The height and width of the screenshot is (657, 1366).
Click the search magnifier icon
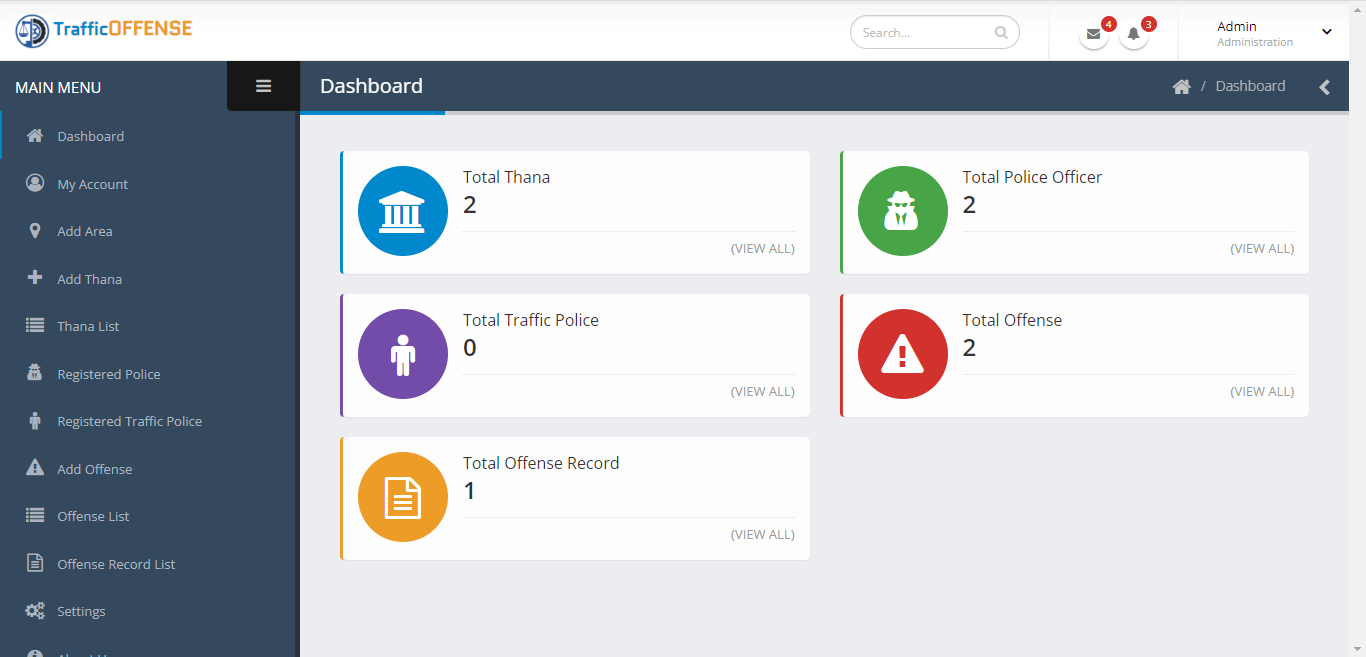point(1001,33)
